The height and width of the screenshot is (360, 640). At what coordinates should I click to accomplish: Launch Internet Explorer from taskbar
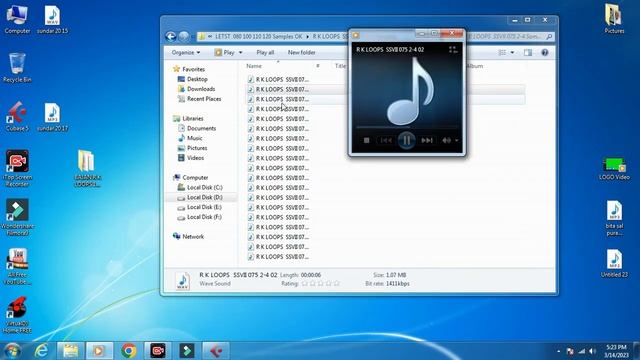[42, 351]
